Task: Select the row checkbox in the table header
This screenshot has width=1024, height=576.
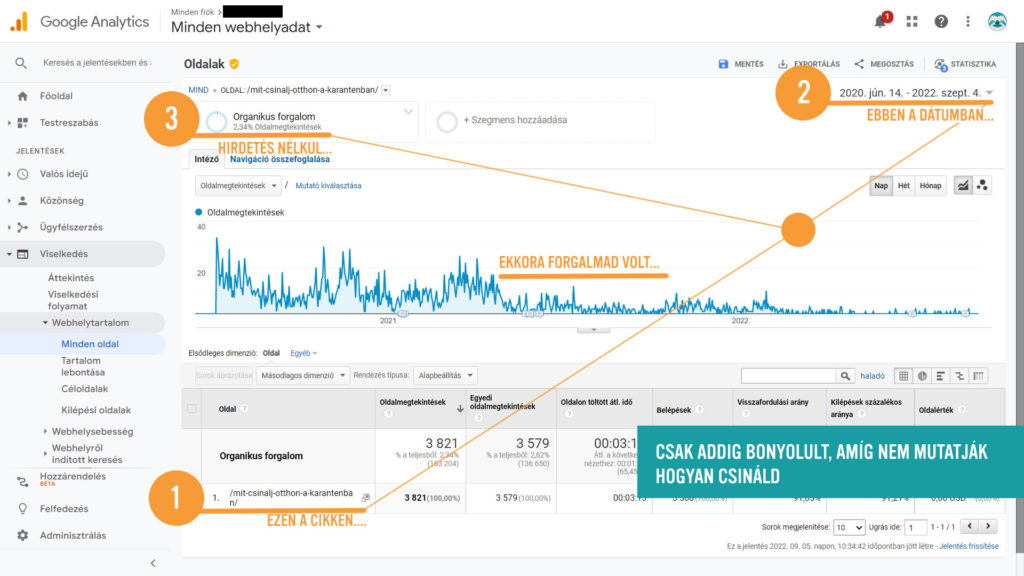Action: coord(190,405)
